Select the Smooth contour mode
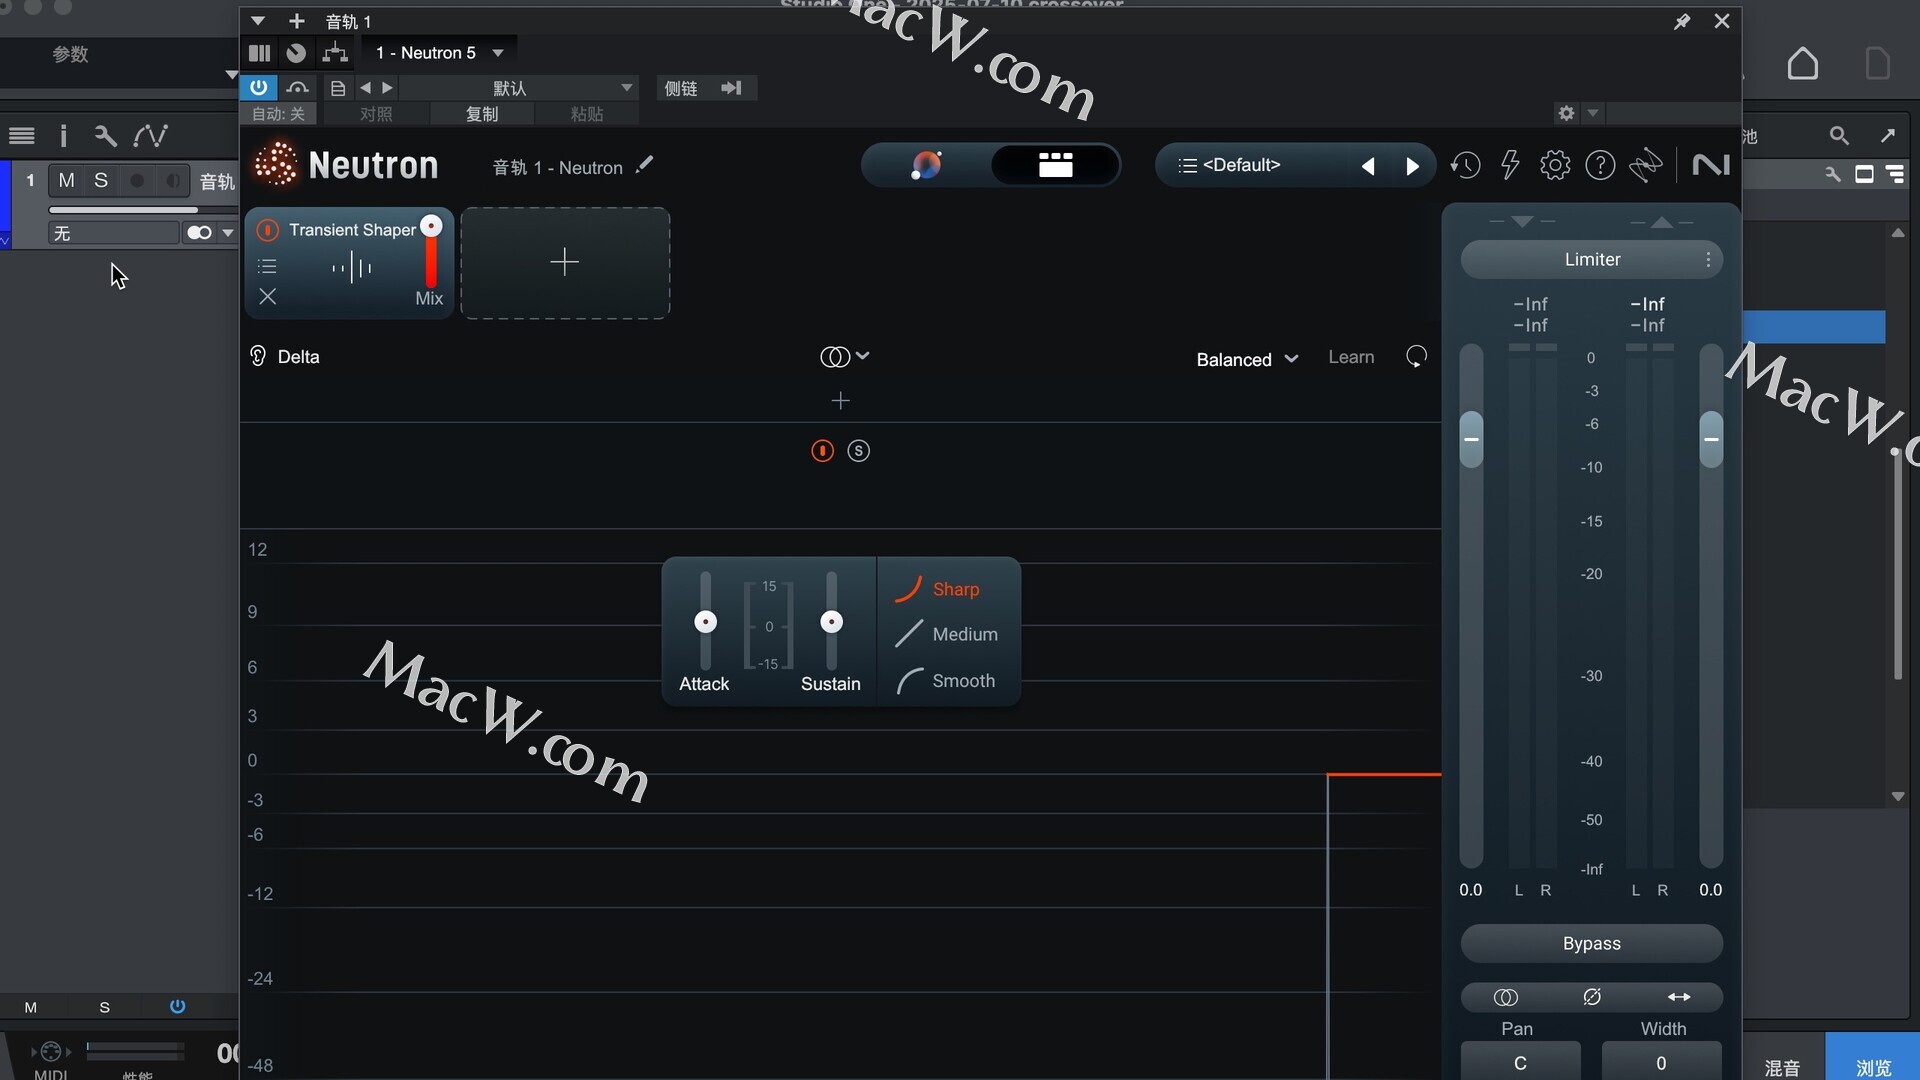Screen dimensions: 1920x1080 [945, 681]
